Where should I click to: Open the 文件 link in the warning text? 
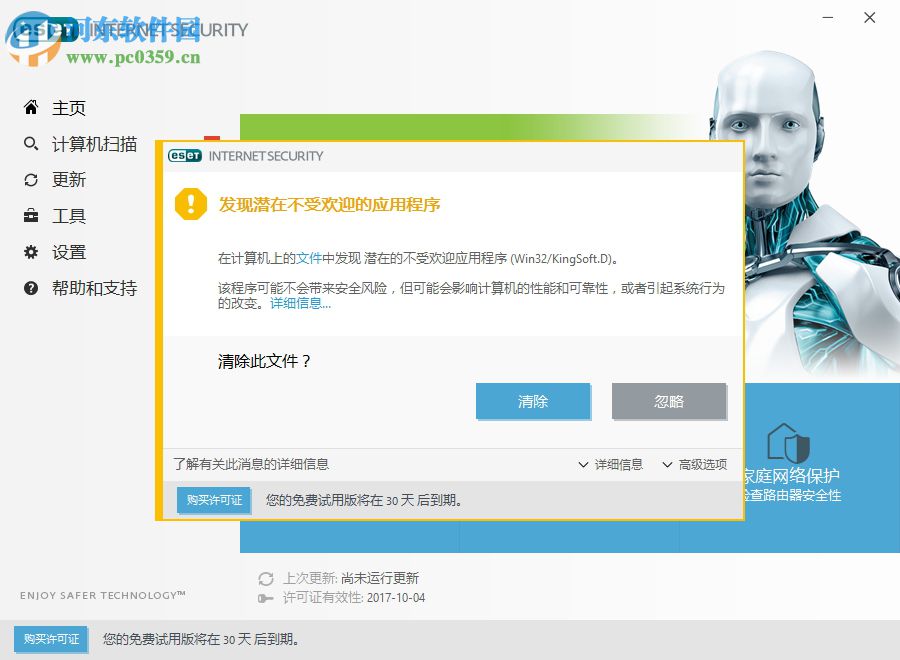click(x=308, y=258)
